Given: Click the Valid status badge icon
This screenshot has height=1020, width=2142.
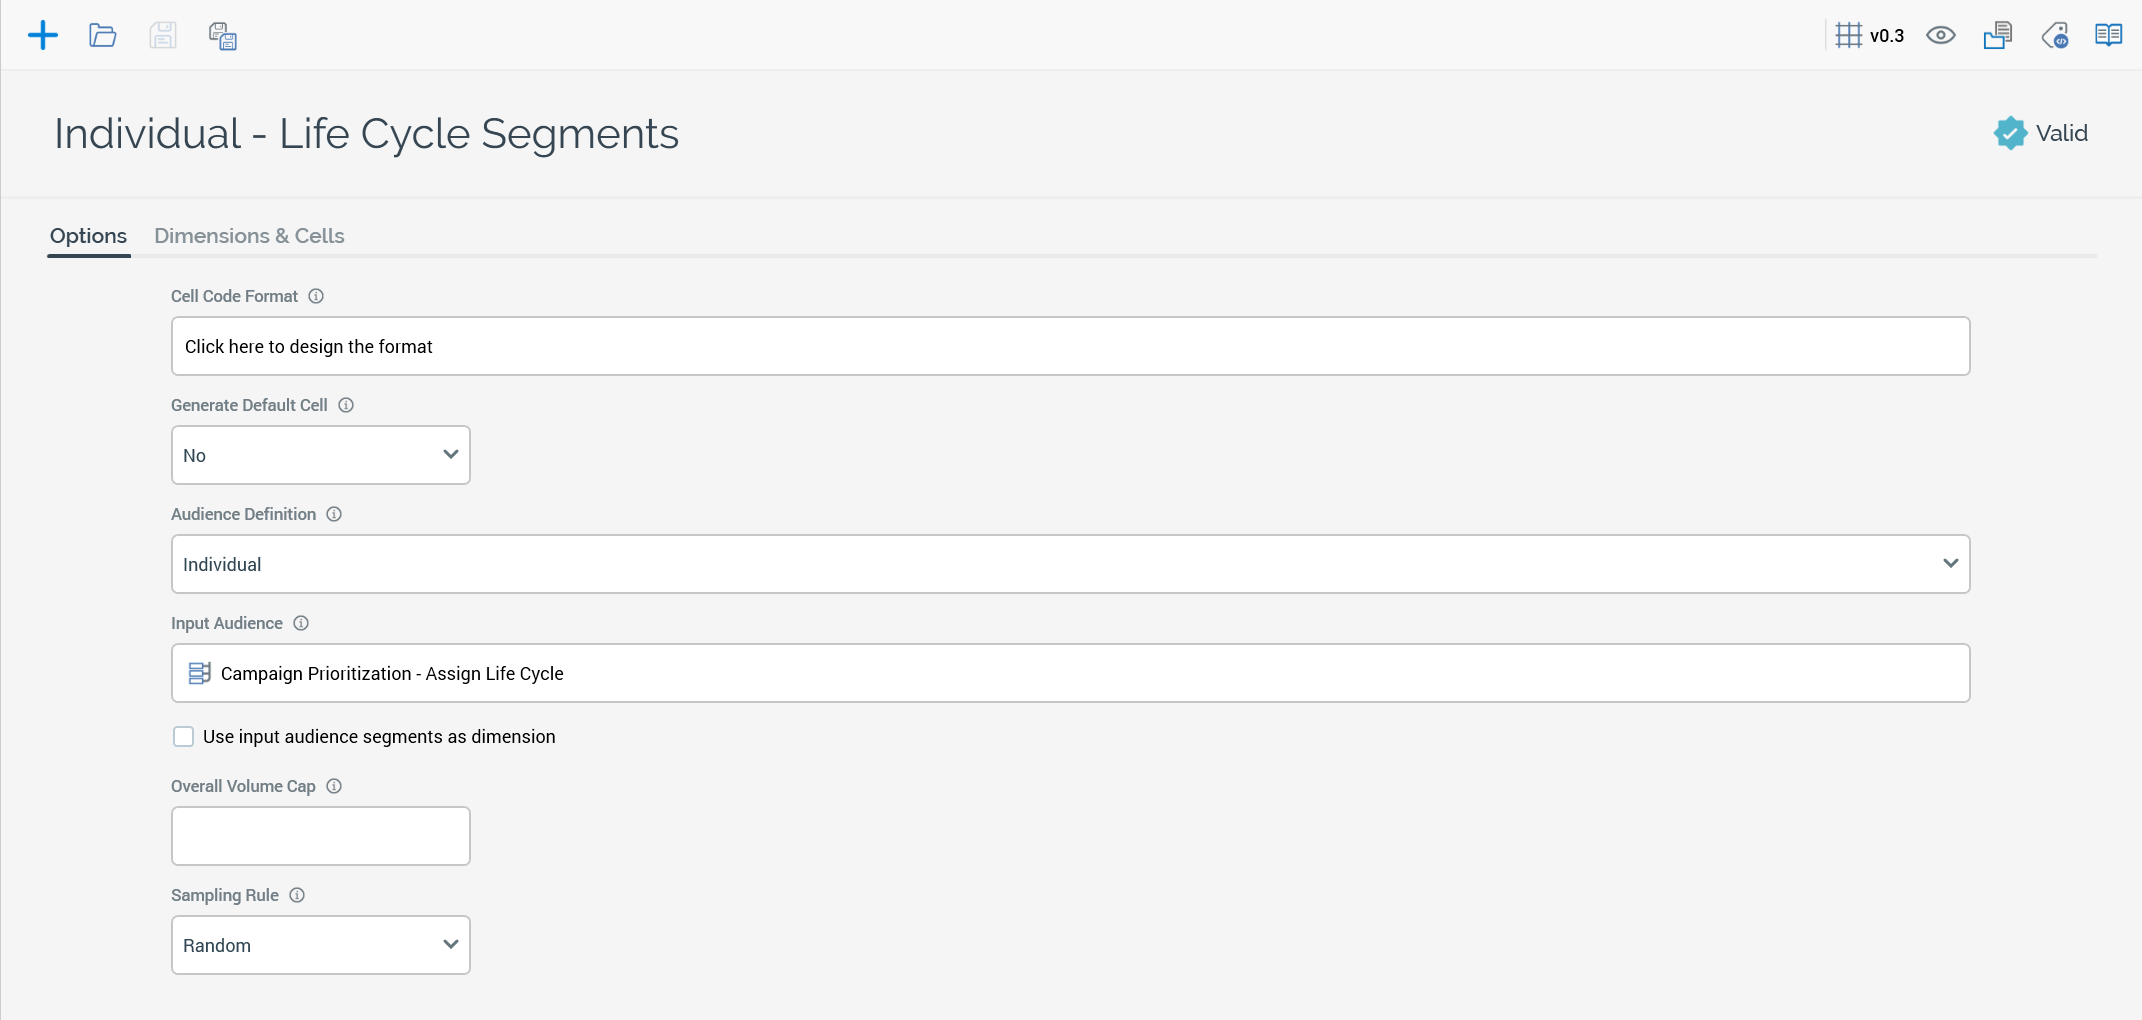Looking at the screenshot, I should click(x=2010, y=133).
